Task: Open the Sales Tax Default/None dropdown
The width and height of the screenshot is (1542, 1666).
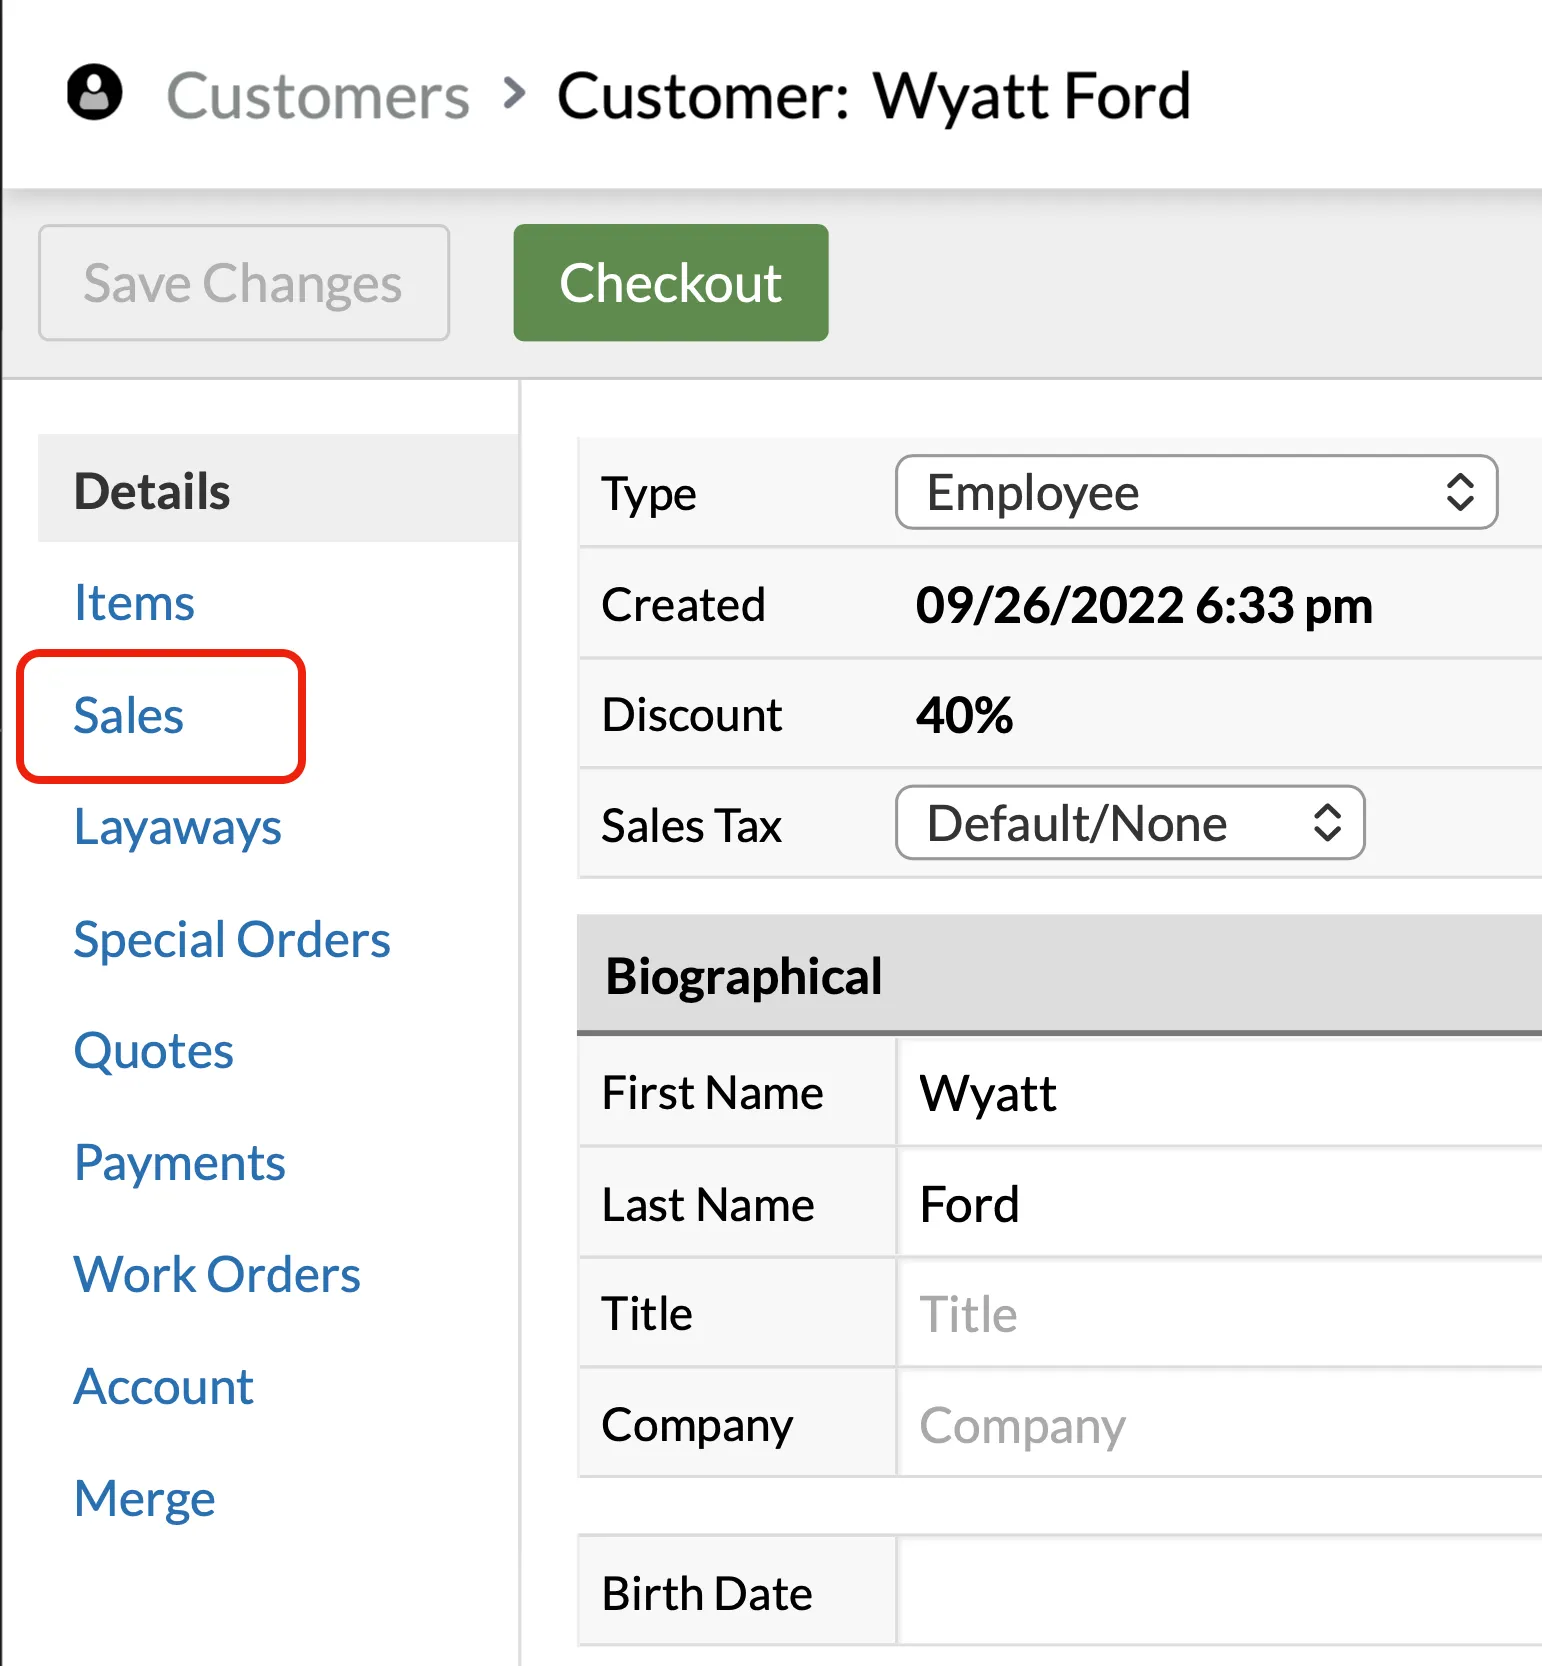Action: [1130, 823]
